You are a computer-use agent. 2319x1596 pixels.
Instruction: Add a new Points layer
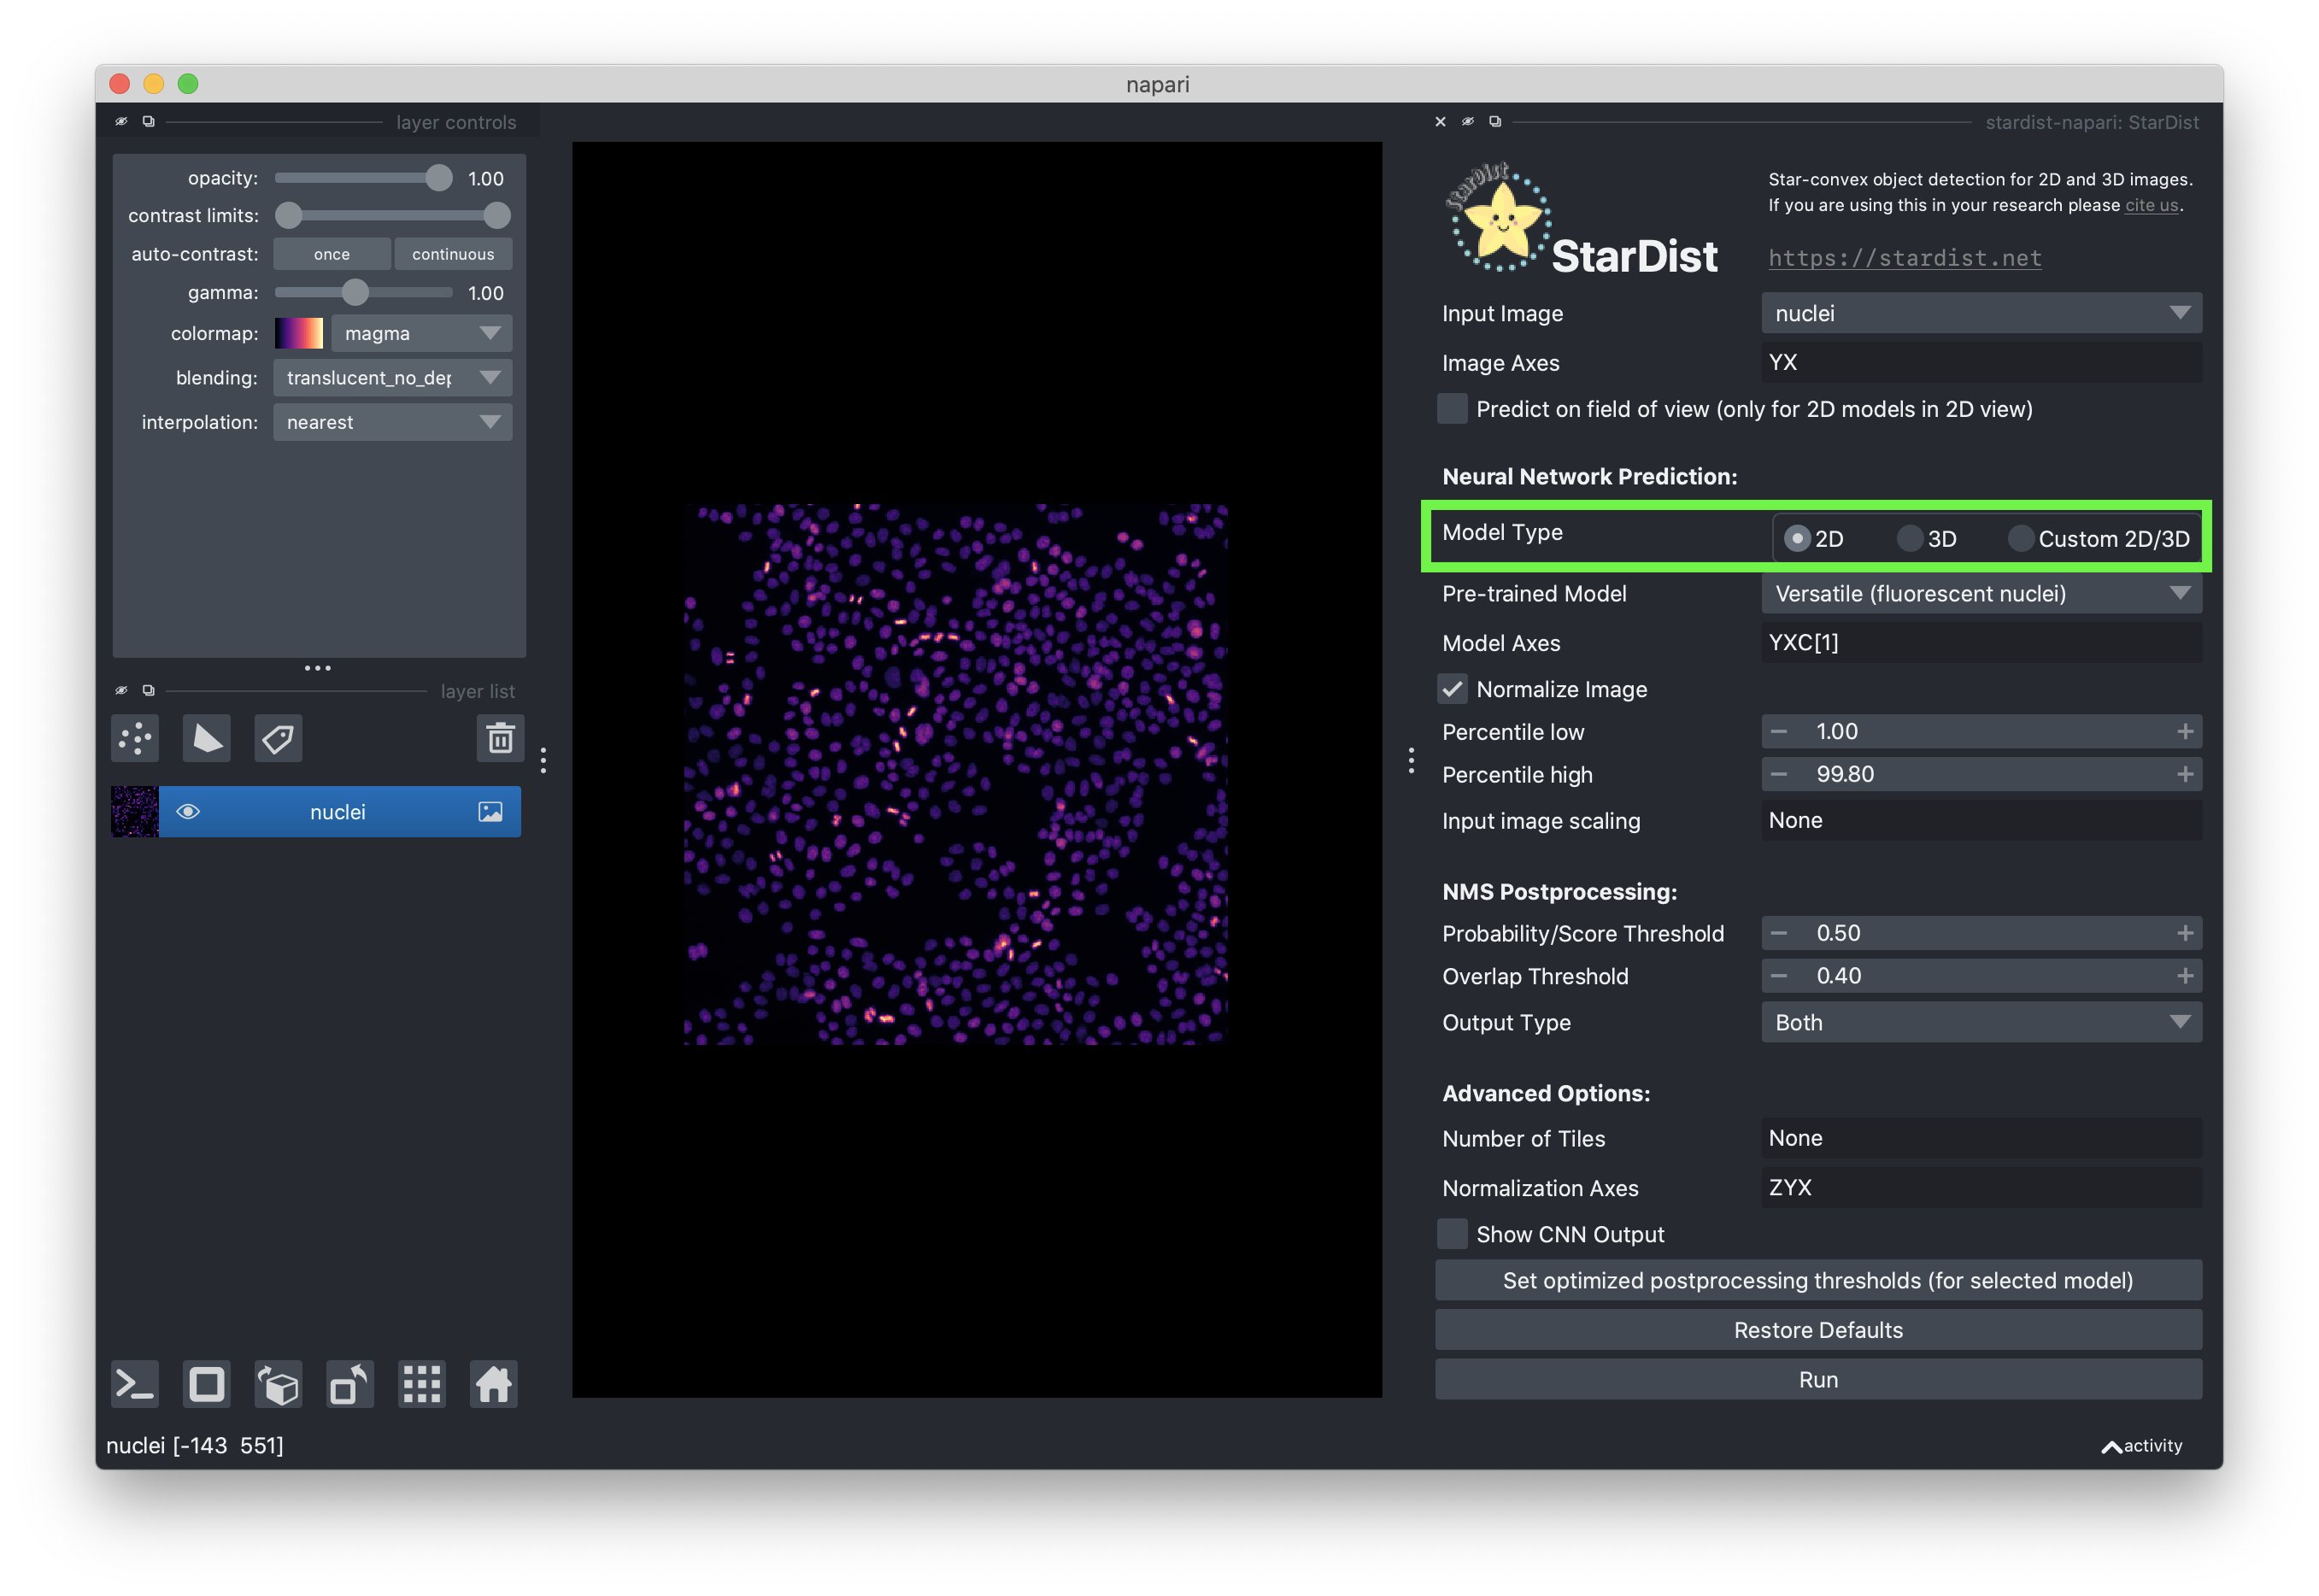click(x=134, y=738)
